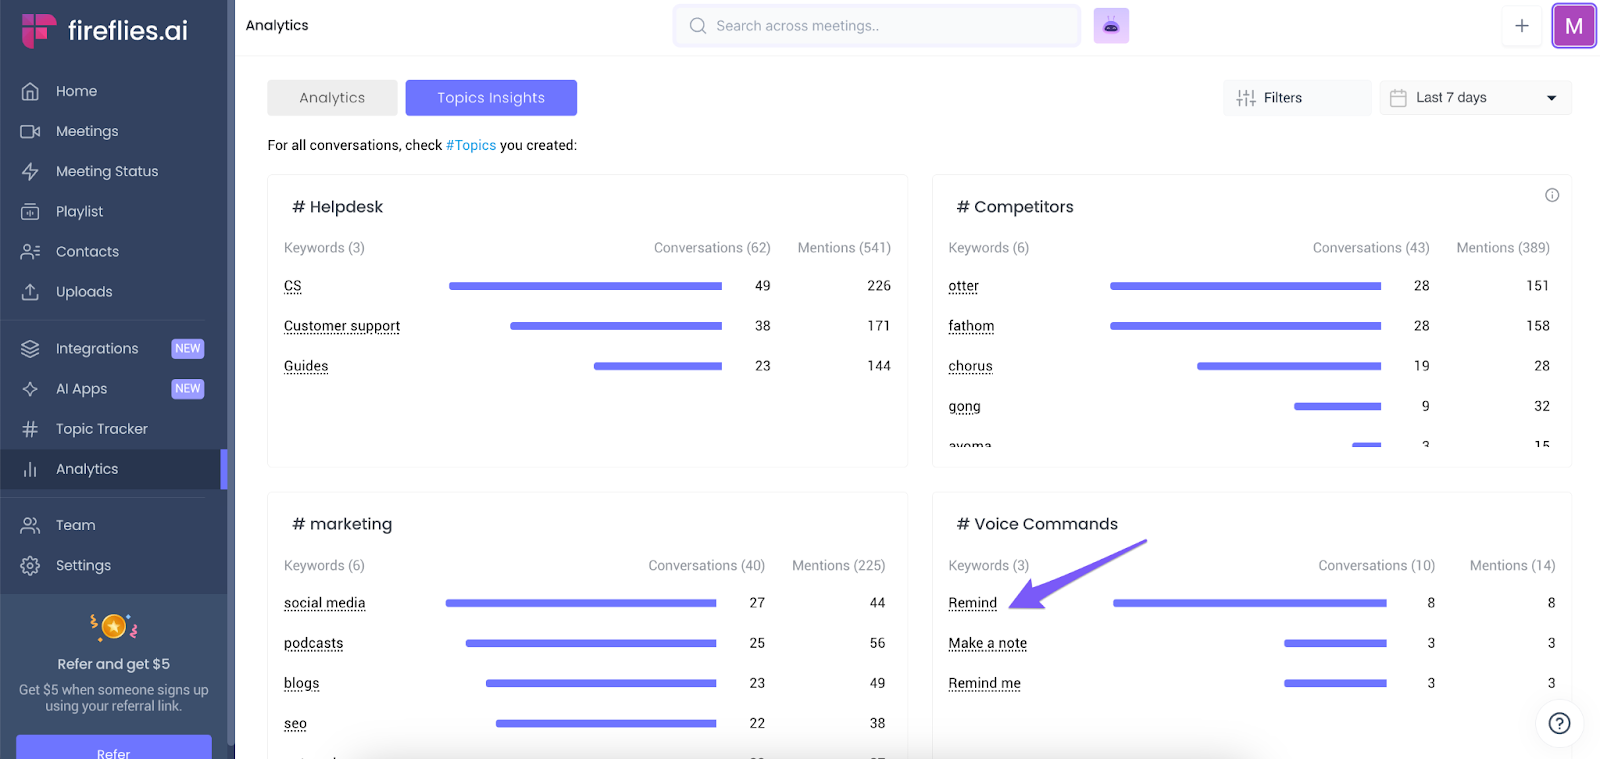Click the otter conversations progress bar

1245,286
